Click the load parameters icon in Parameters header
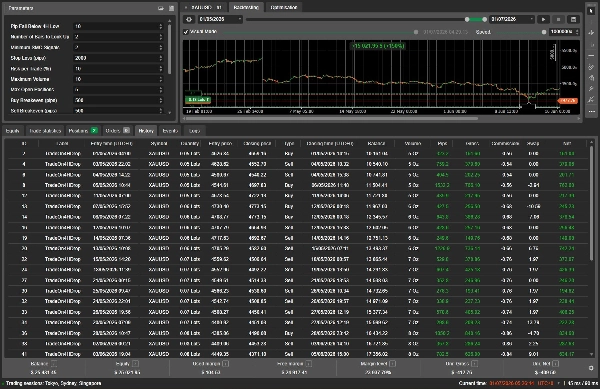 coord(161,8)
